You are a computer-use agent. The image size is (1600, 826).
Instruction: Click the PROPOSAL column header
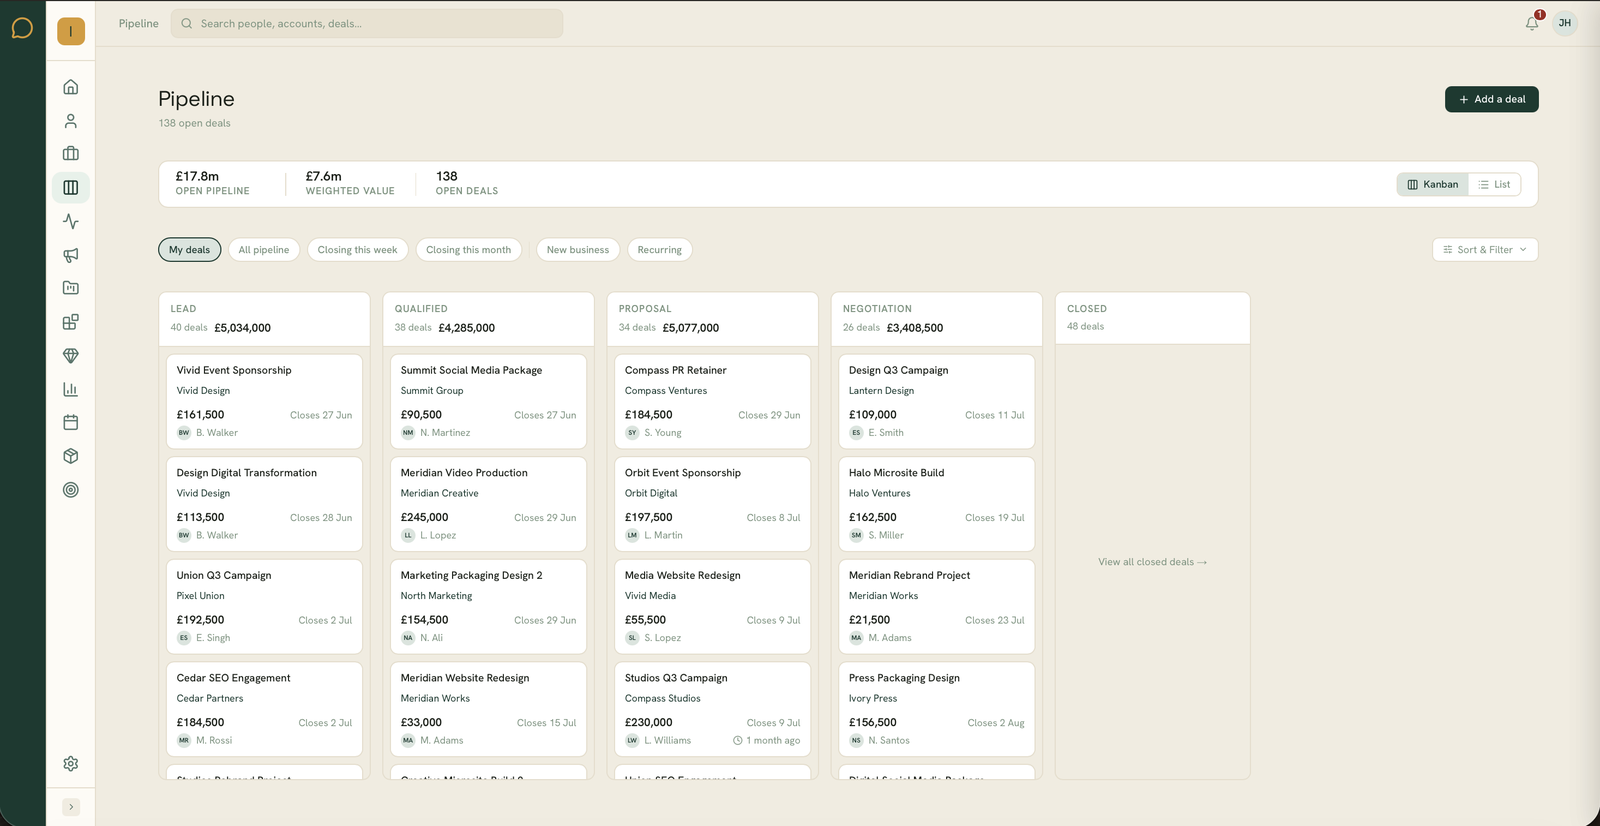click(712, 319)
